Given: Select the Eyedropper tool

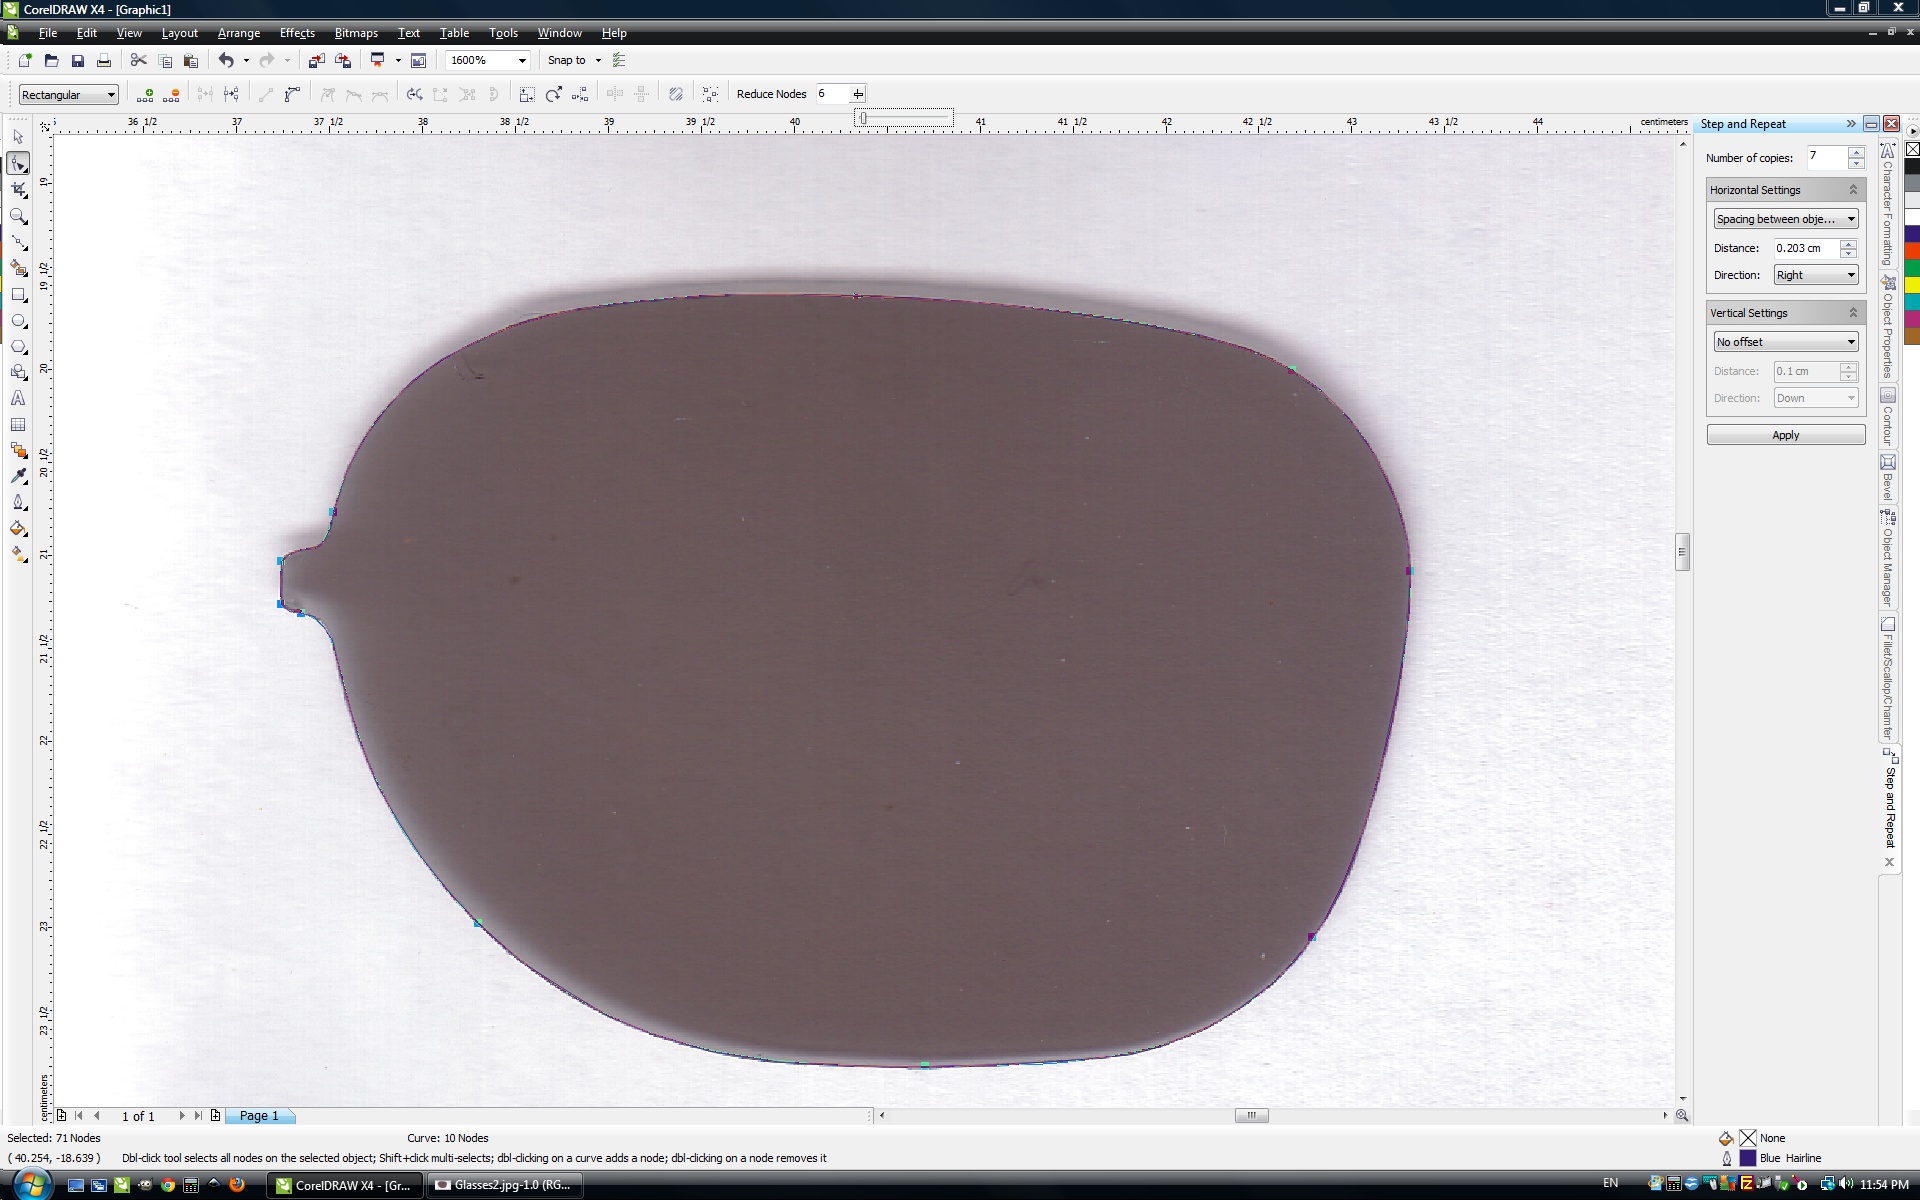Looking at the screenshot, I should [x=18, y=476].
